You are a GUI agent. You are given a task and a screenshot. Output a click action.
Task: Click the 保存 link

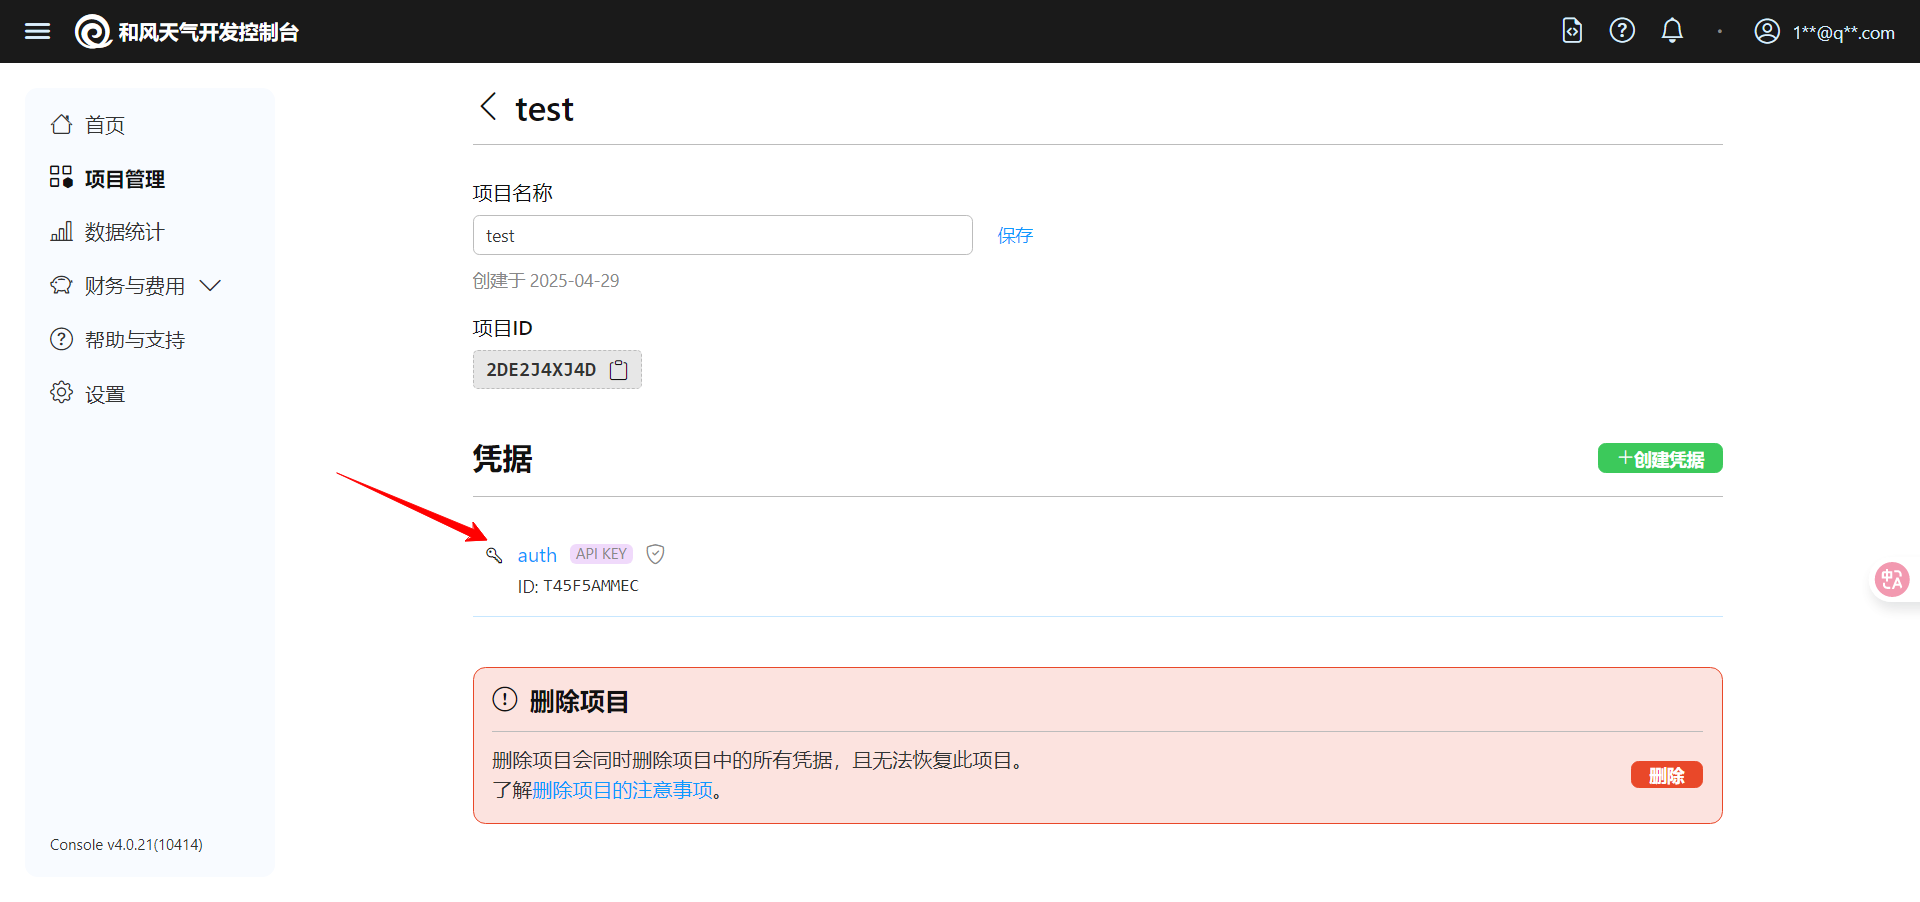(1015, 236)
